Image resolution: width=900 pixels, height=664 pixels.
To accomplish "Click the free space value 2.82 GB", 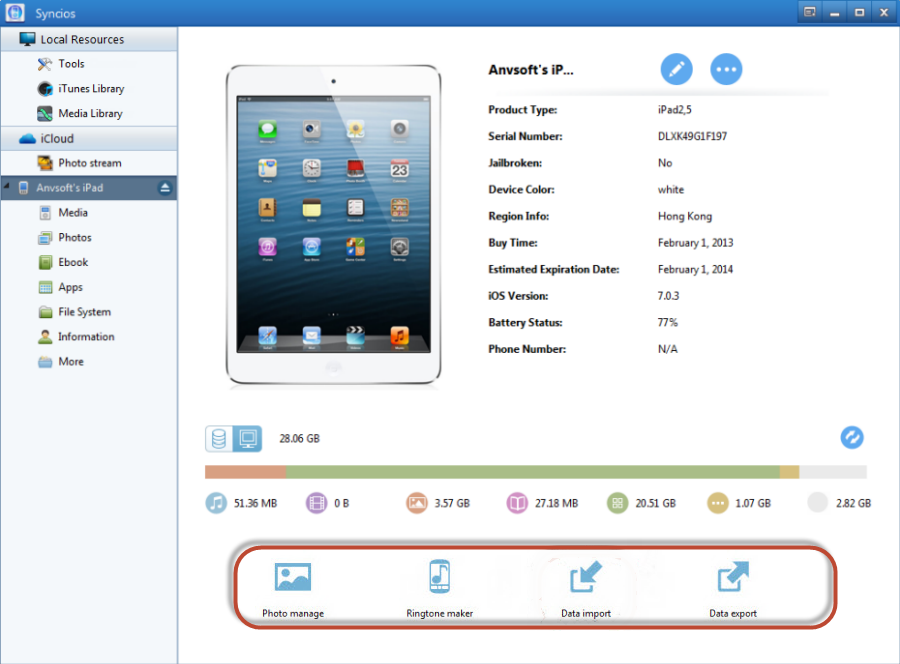I will [x=854, y=503].
